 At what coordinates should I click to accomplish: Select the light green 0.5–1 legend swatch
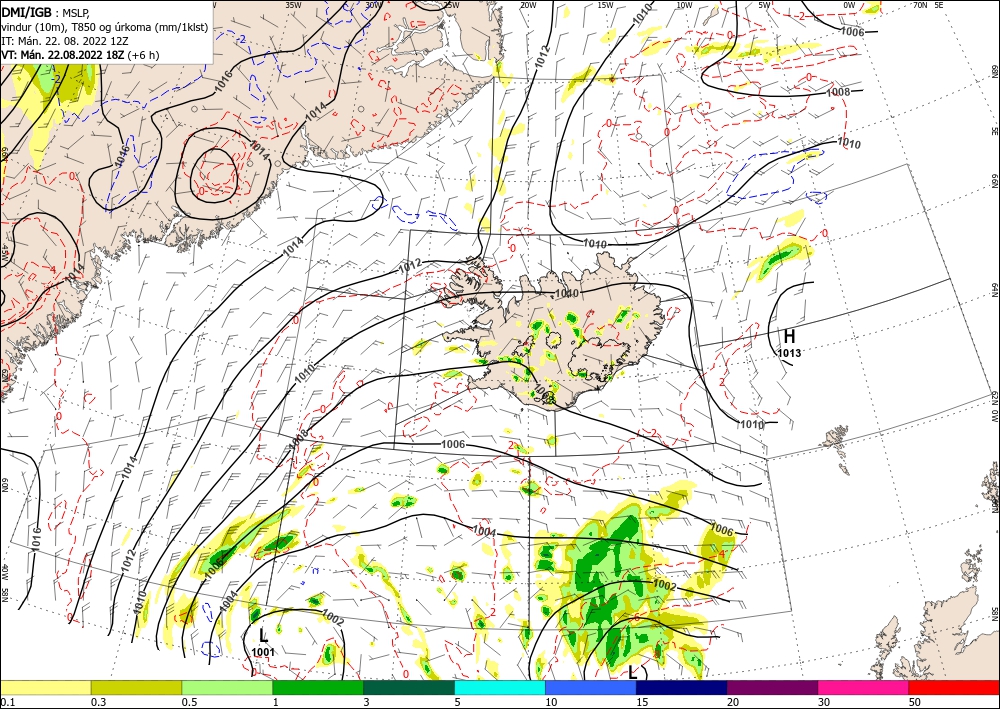tap(227, 687)
